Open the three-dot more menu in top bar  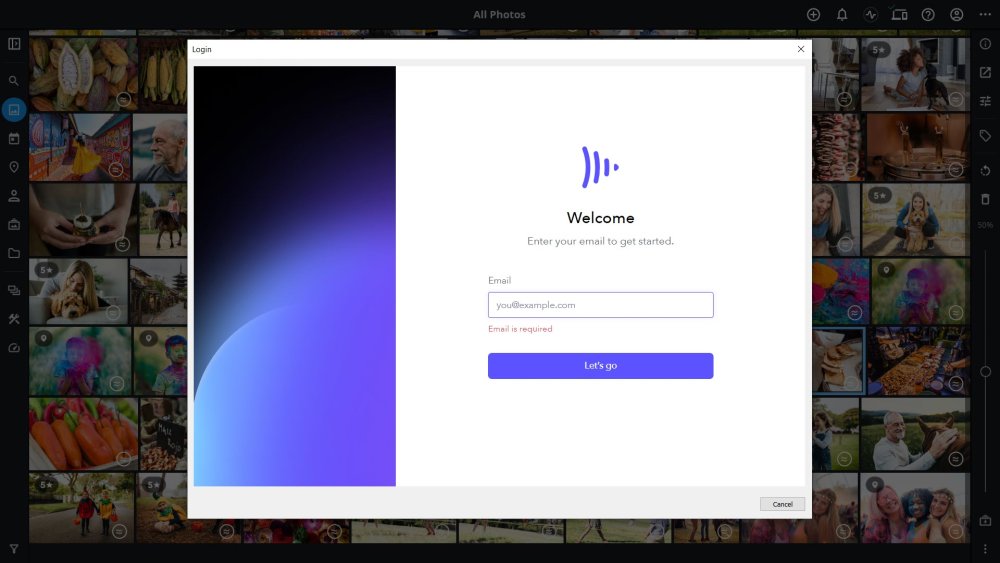[985, 15]
